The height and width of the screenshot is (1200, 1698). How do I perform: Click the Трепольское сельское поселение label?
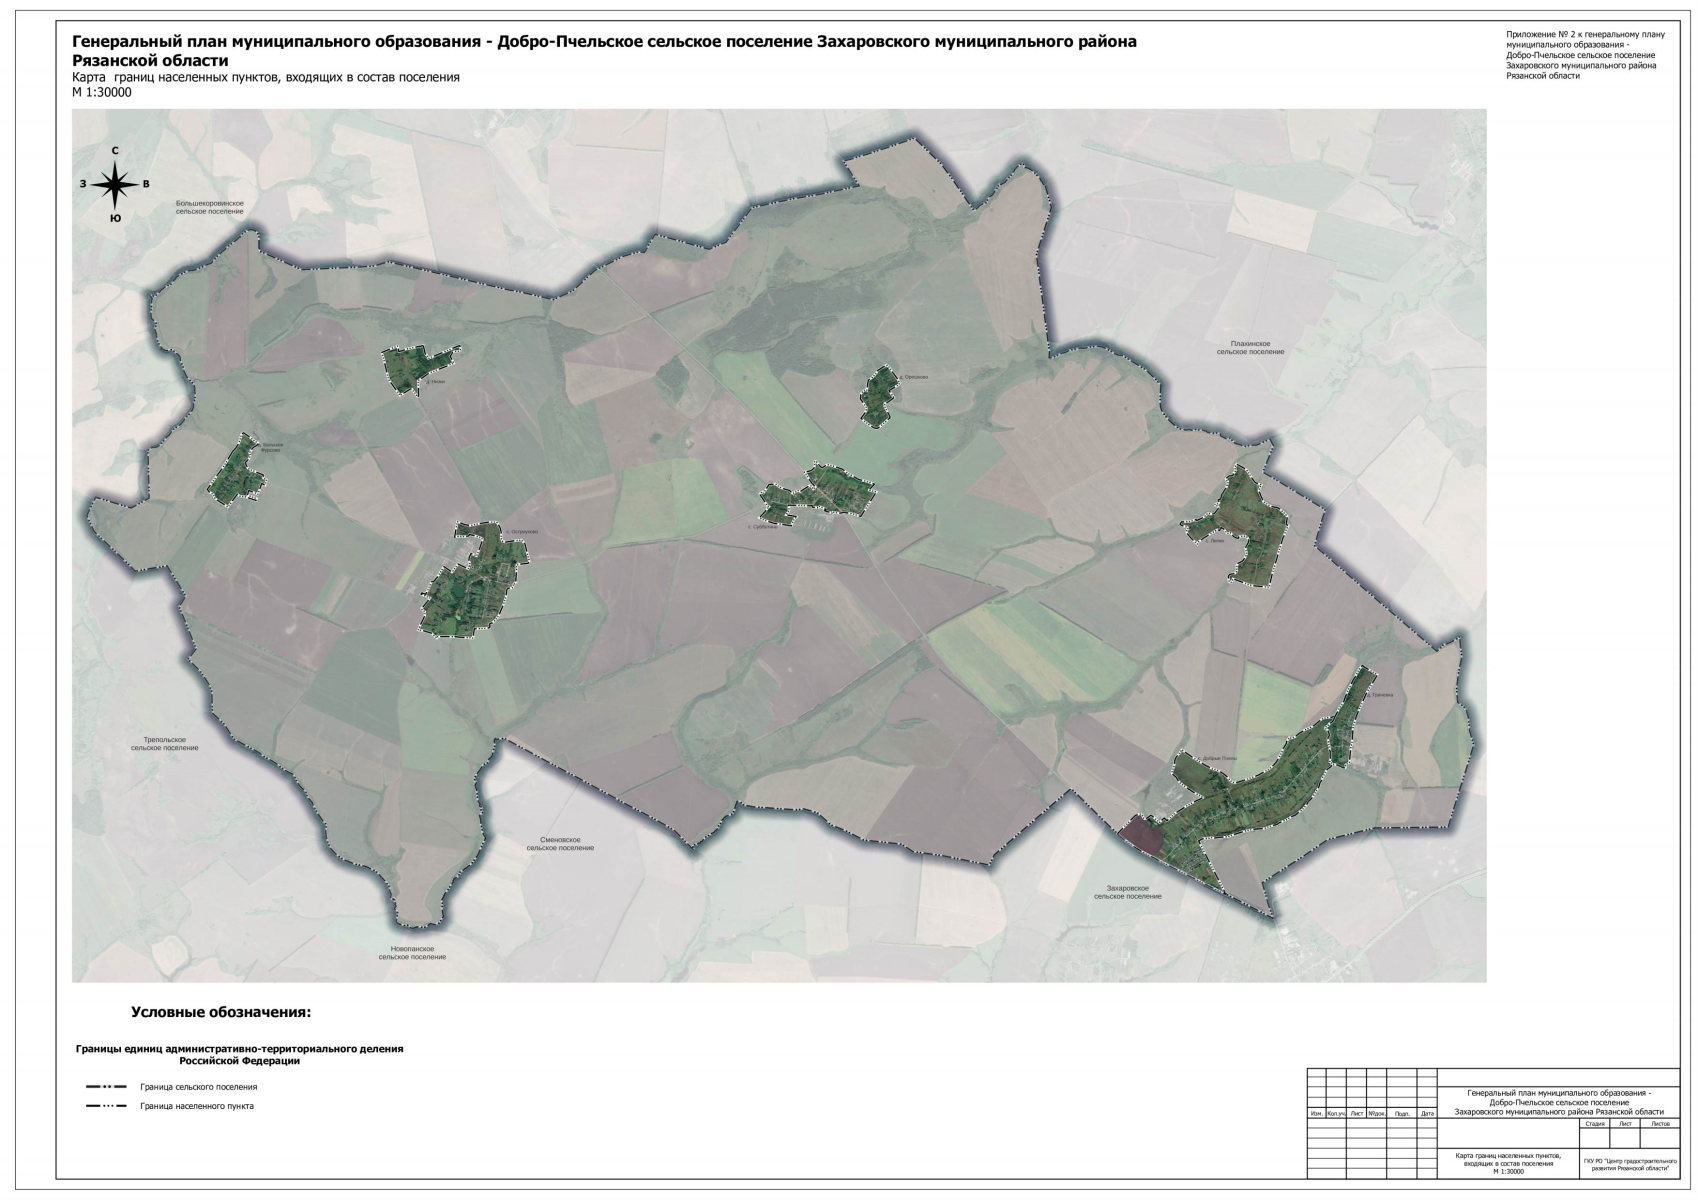(164, 743)
